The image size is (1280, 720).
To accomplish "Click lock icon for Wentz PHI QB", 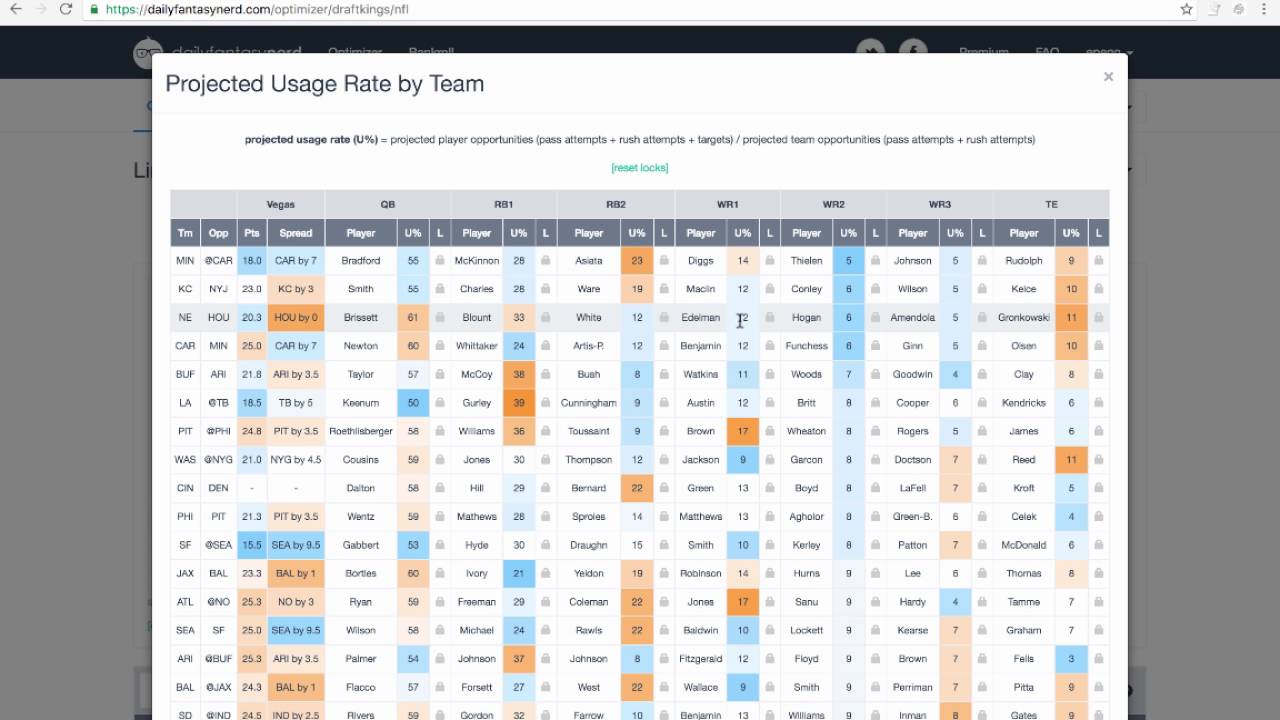I will [440, 517].
